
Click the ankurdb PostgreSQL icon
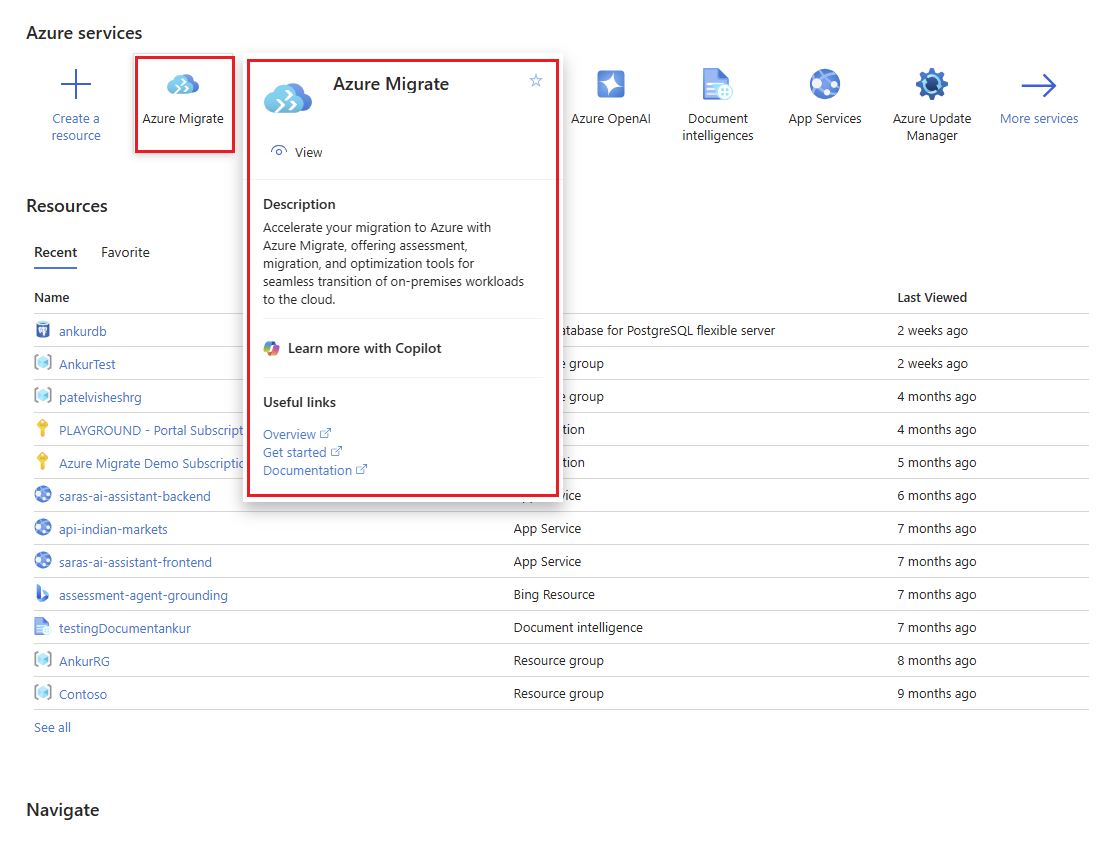pos(43,330)
